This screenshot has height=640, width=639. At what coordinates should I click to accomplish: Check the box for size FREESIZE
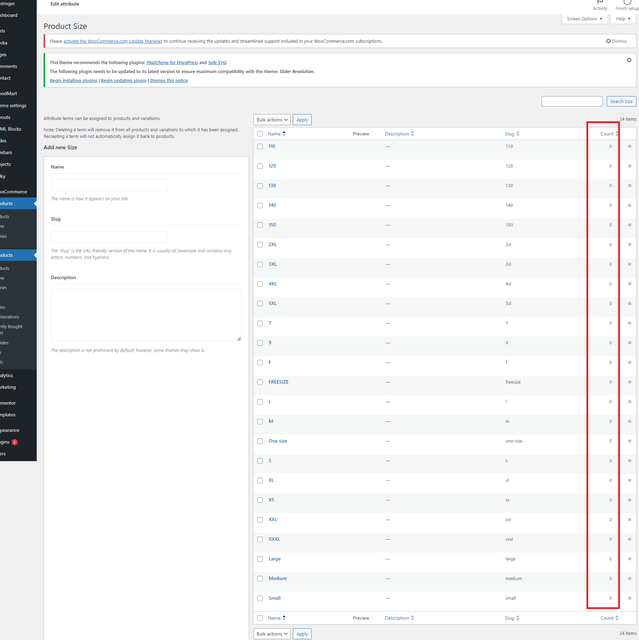click(x=260, y=382)
